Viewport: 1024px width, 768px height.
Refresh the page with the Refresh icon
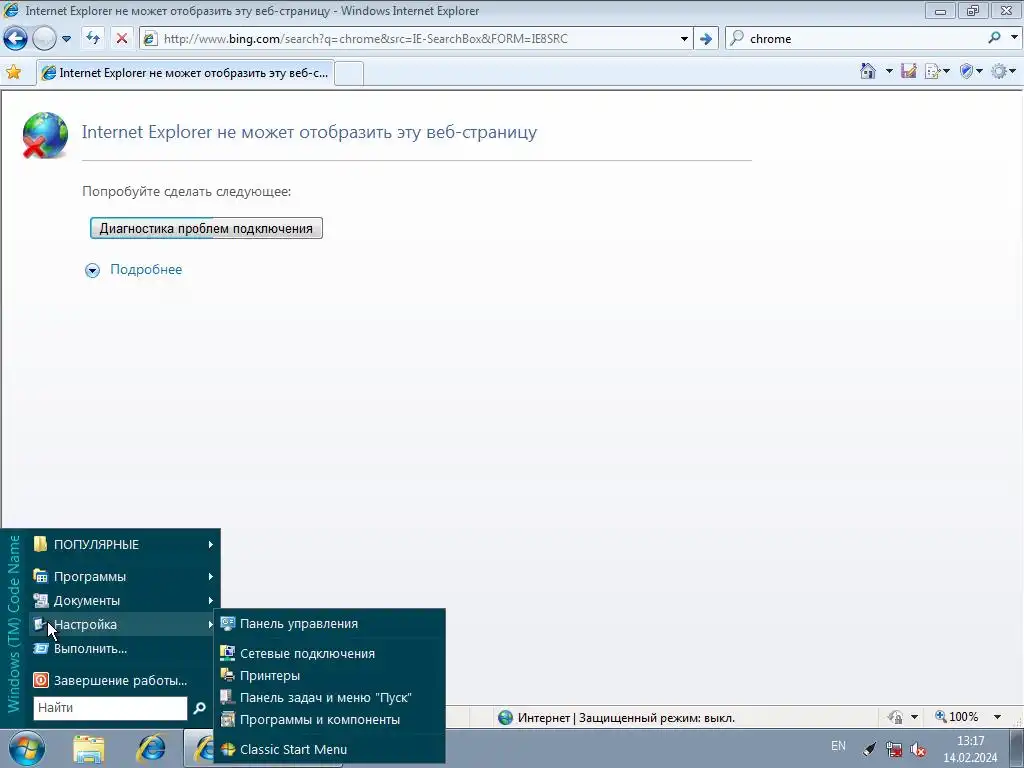93,39
